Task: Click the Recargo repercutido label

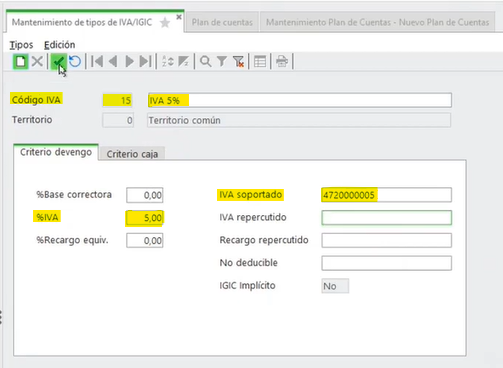Action: click(x=264, y=240)
